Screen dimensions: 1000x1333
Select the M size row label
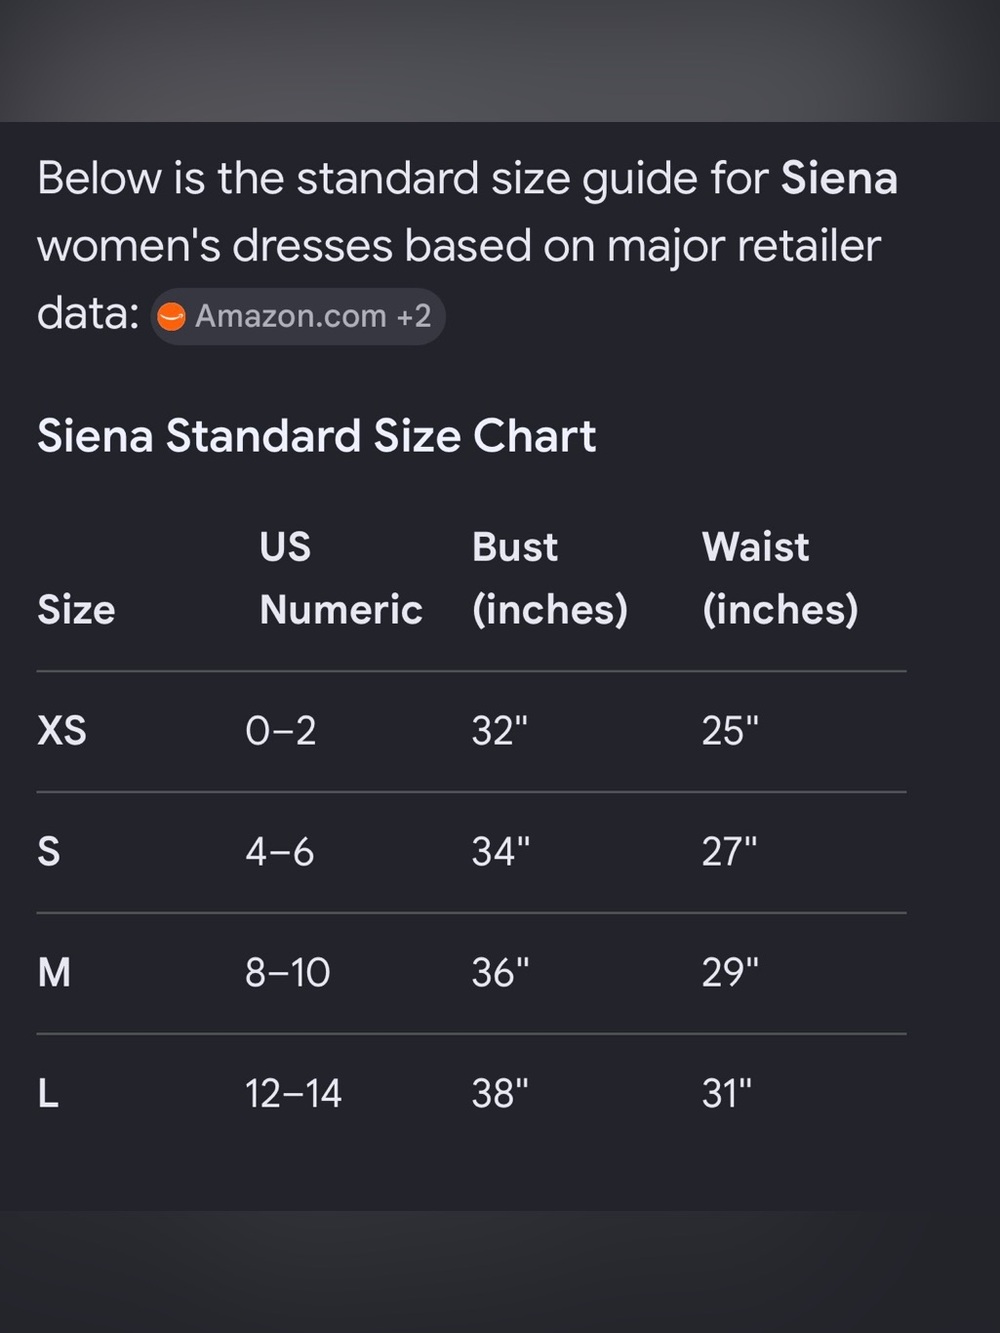coord(54,972)
